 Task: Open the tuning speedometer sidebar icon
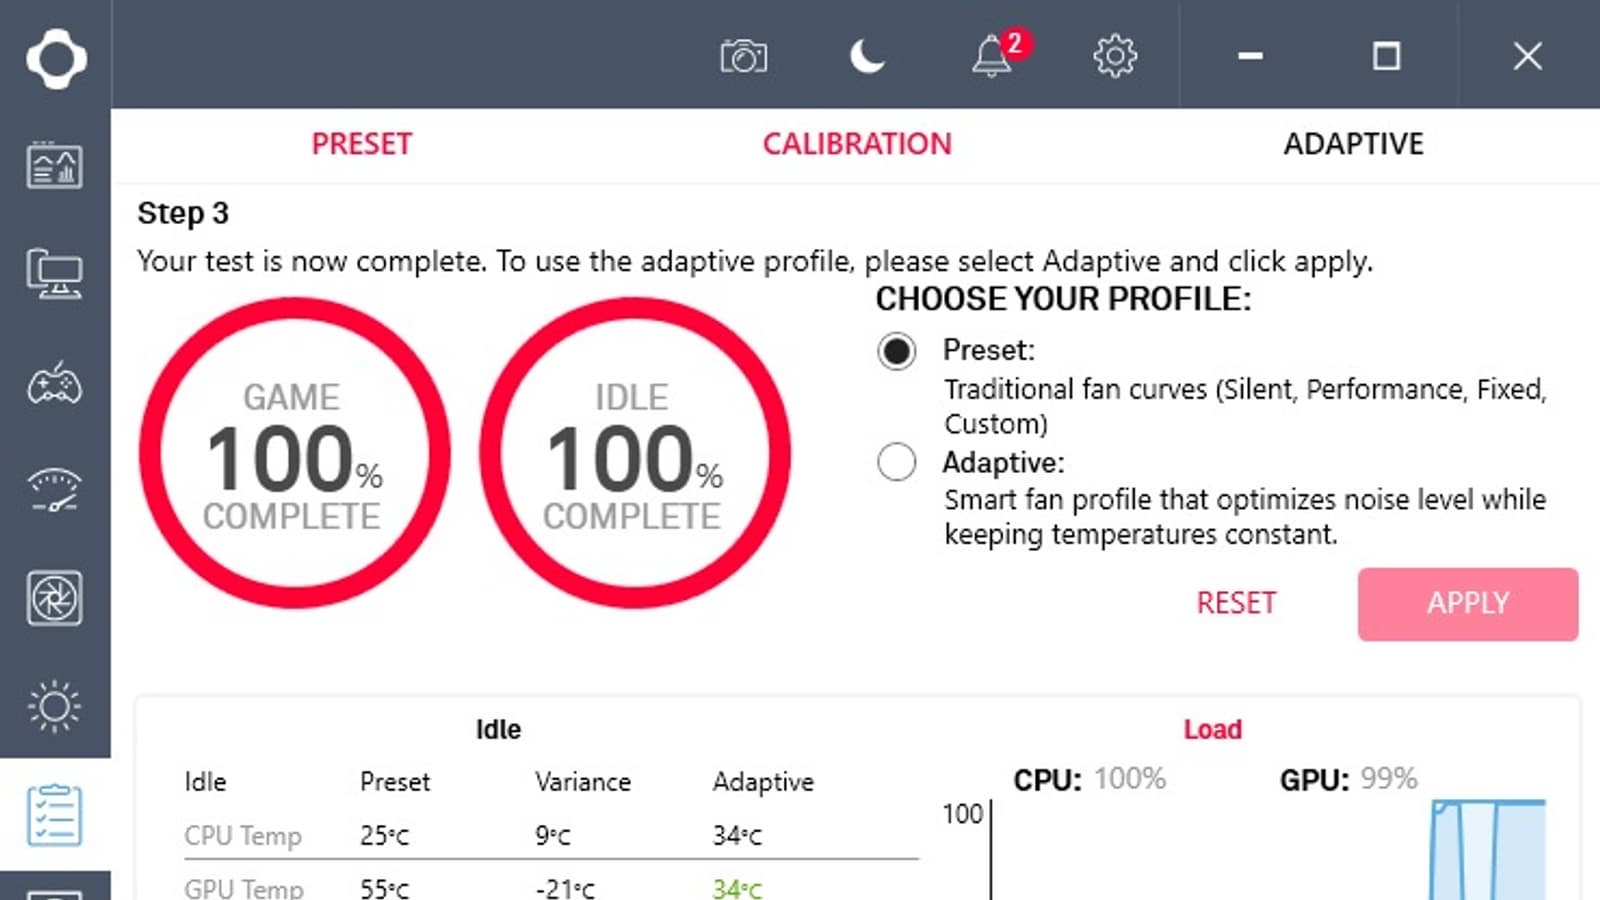pos(54,491)
